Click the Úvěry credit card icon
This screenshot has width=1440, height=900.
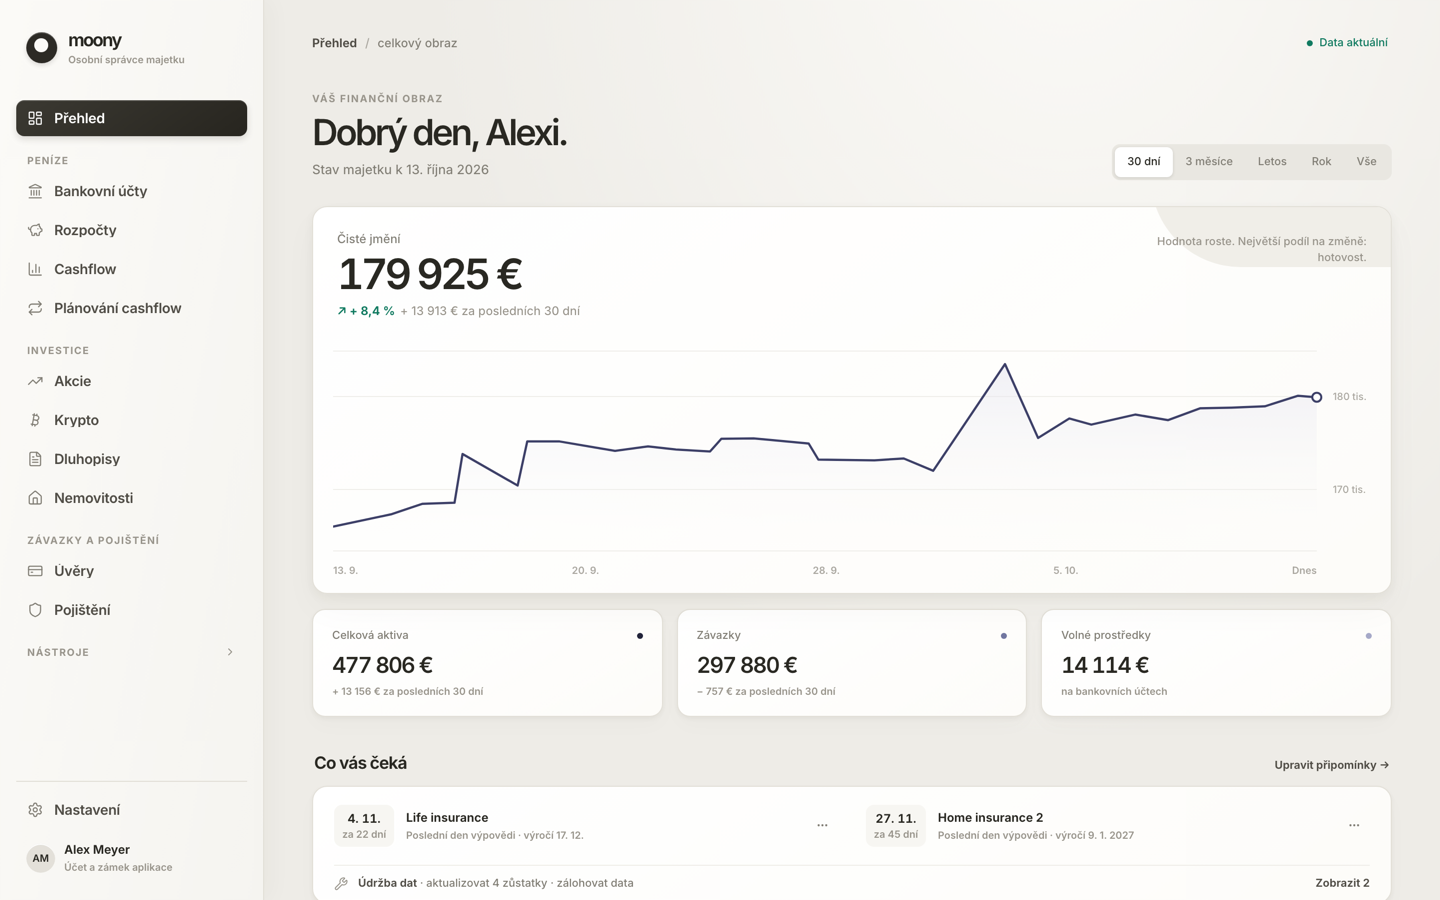pos(35,571)
